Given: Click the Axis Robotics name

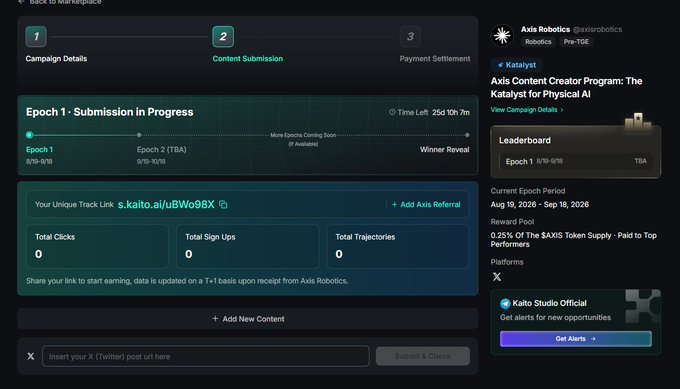Looking at the screenshot, I should coord(545,29).
